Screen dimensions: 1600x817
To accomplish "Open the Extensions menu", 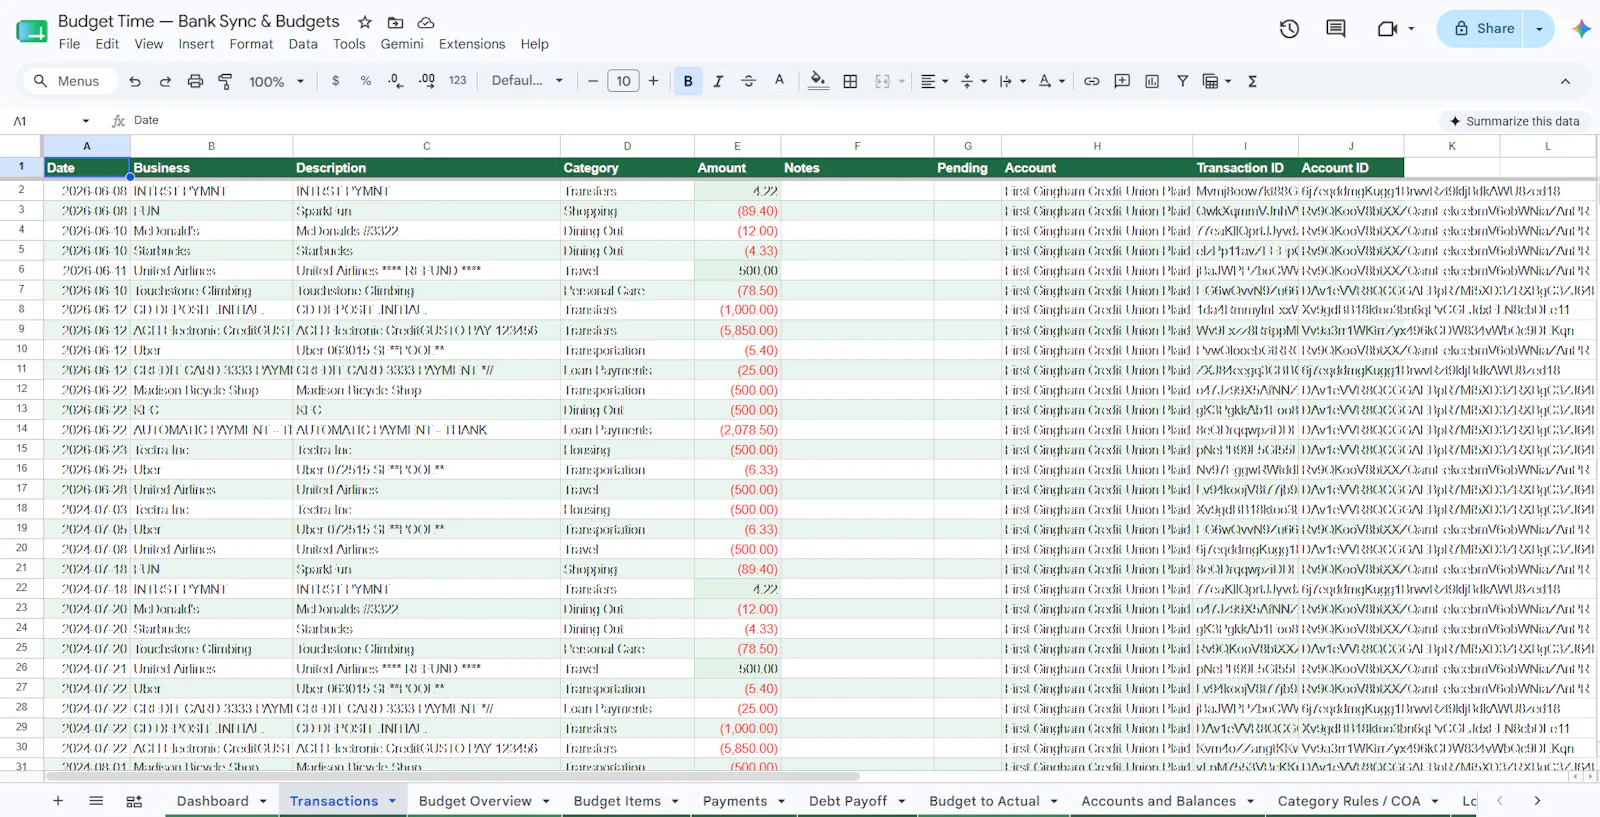I will (472, 44).
